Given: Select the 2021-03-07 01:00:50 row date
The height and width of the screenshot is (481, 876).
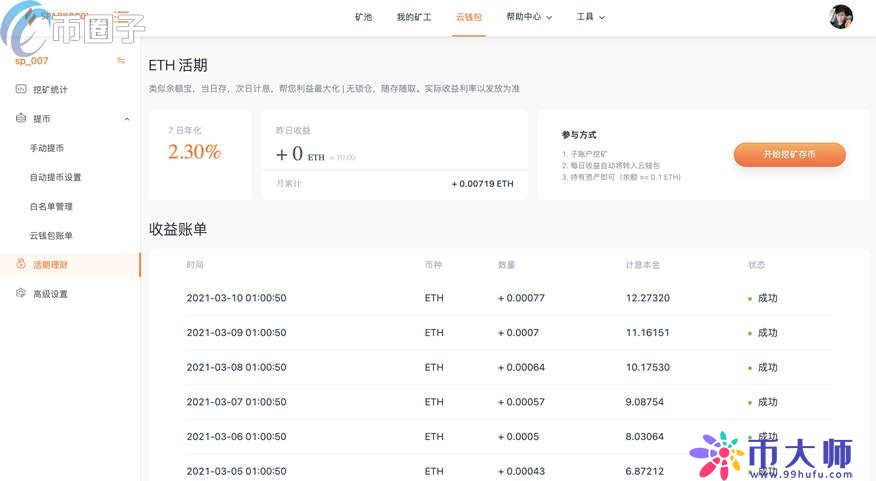Looking at the screenshot, I should click(236, 402).
